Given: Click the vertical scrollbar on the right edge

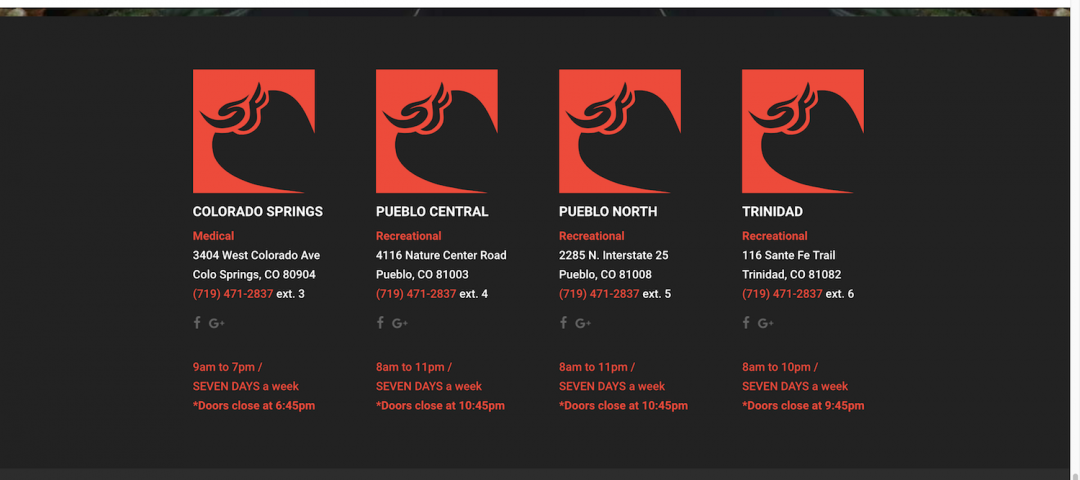Looking at the screenshot, I should (1074, 240).
